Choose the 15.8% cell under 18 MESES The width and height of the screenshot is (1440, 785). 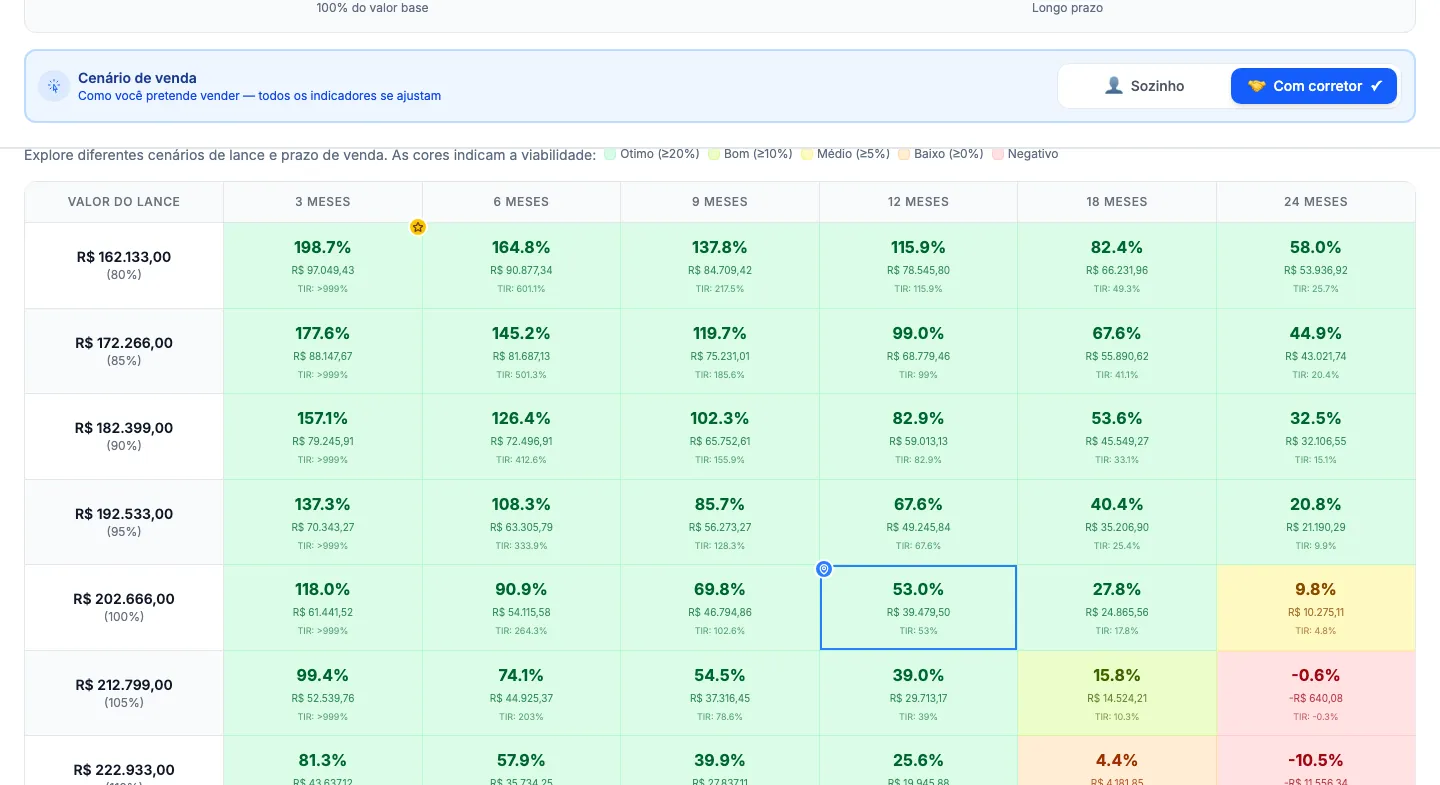pyautogui.click(x=1117, y=693)
